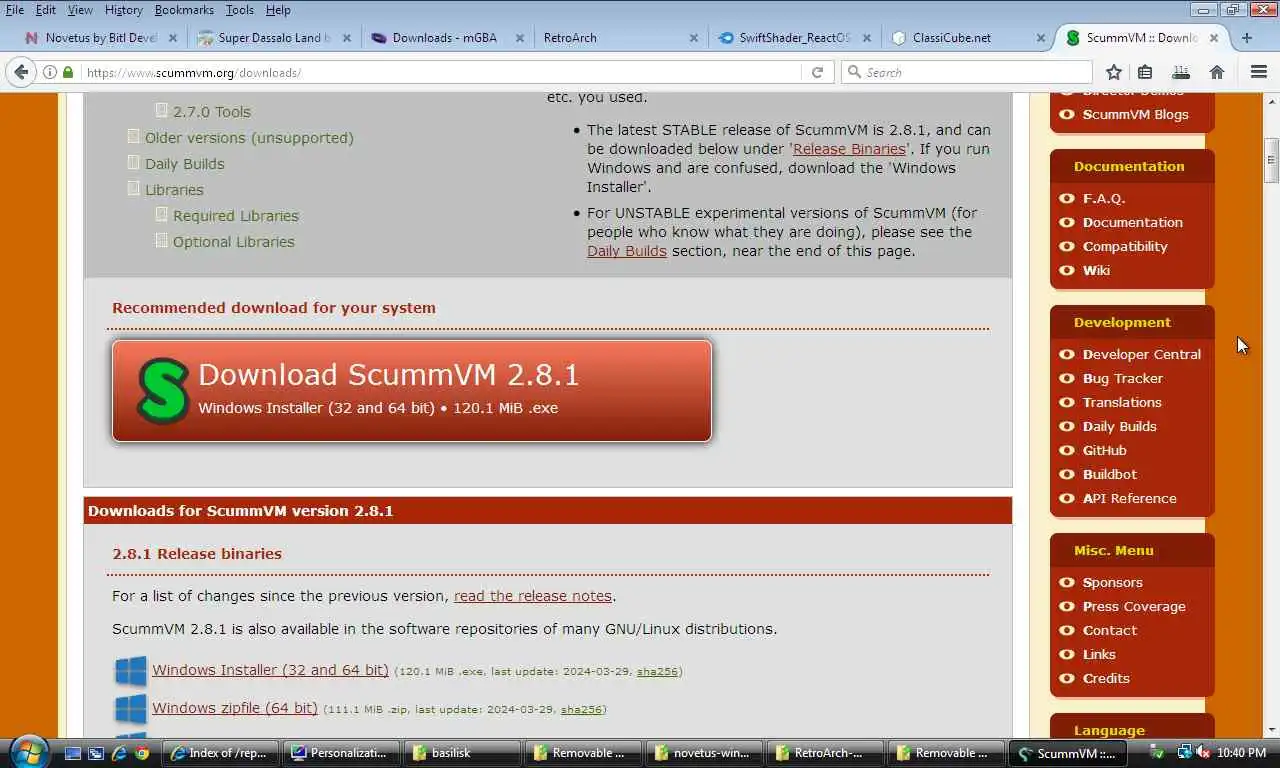The width and height of the screenshot is (1280, 768).
Task: Show bookmarks list icon in toolbar
Action: [1145, 72]
